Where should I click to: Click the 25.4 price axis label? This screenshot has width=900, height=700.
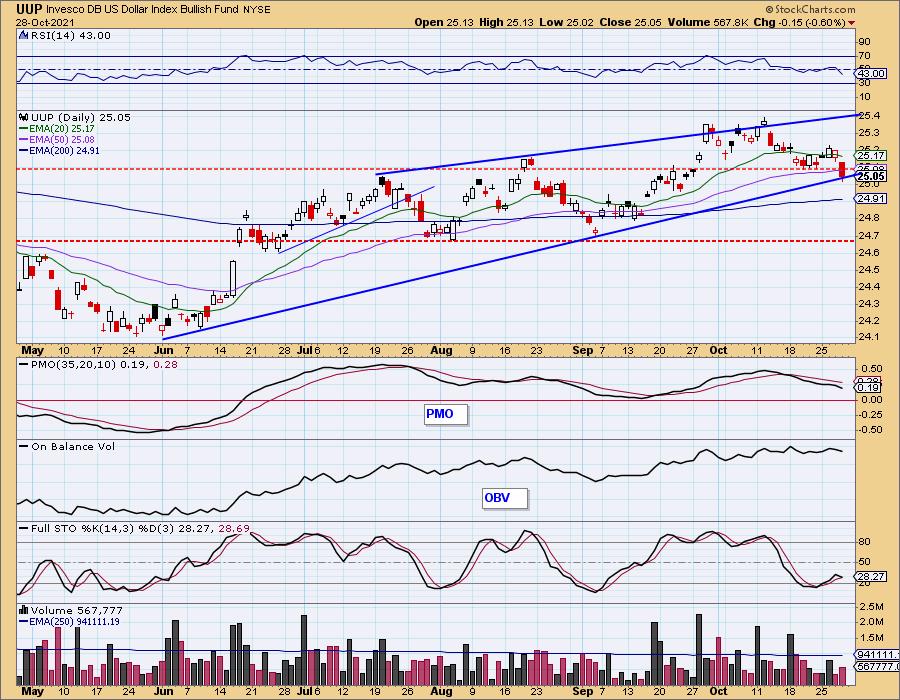tap(870, 116)
